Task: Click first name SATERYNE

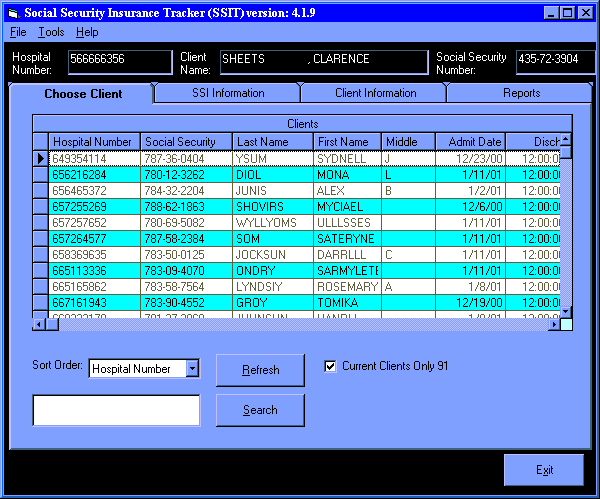Action: 346,239
